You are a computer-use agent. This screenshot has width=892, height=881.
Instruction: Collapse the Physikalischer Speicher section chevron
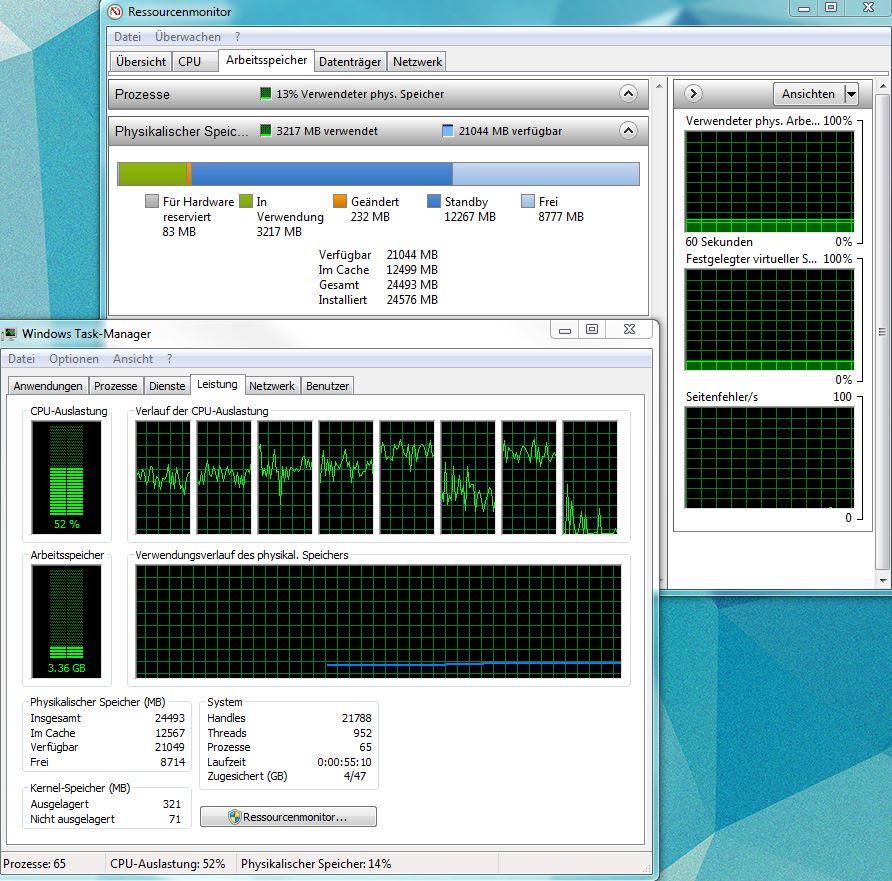point(628,131)
